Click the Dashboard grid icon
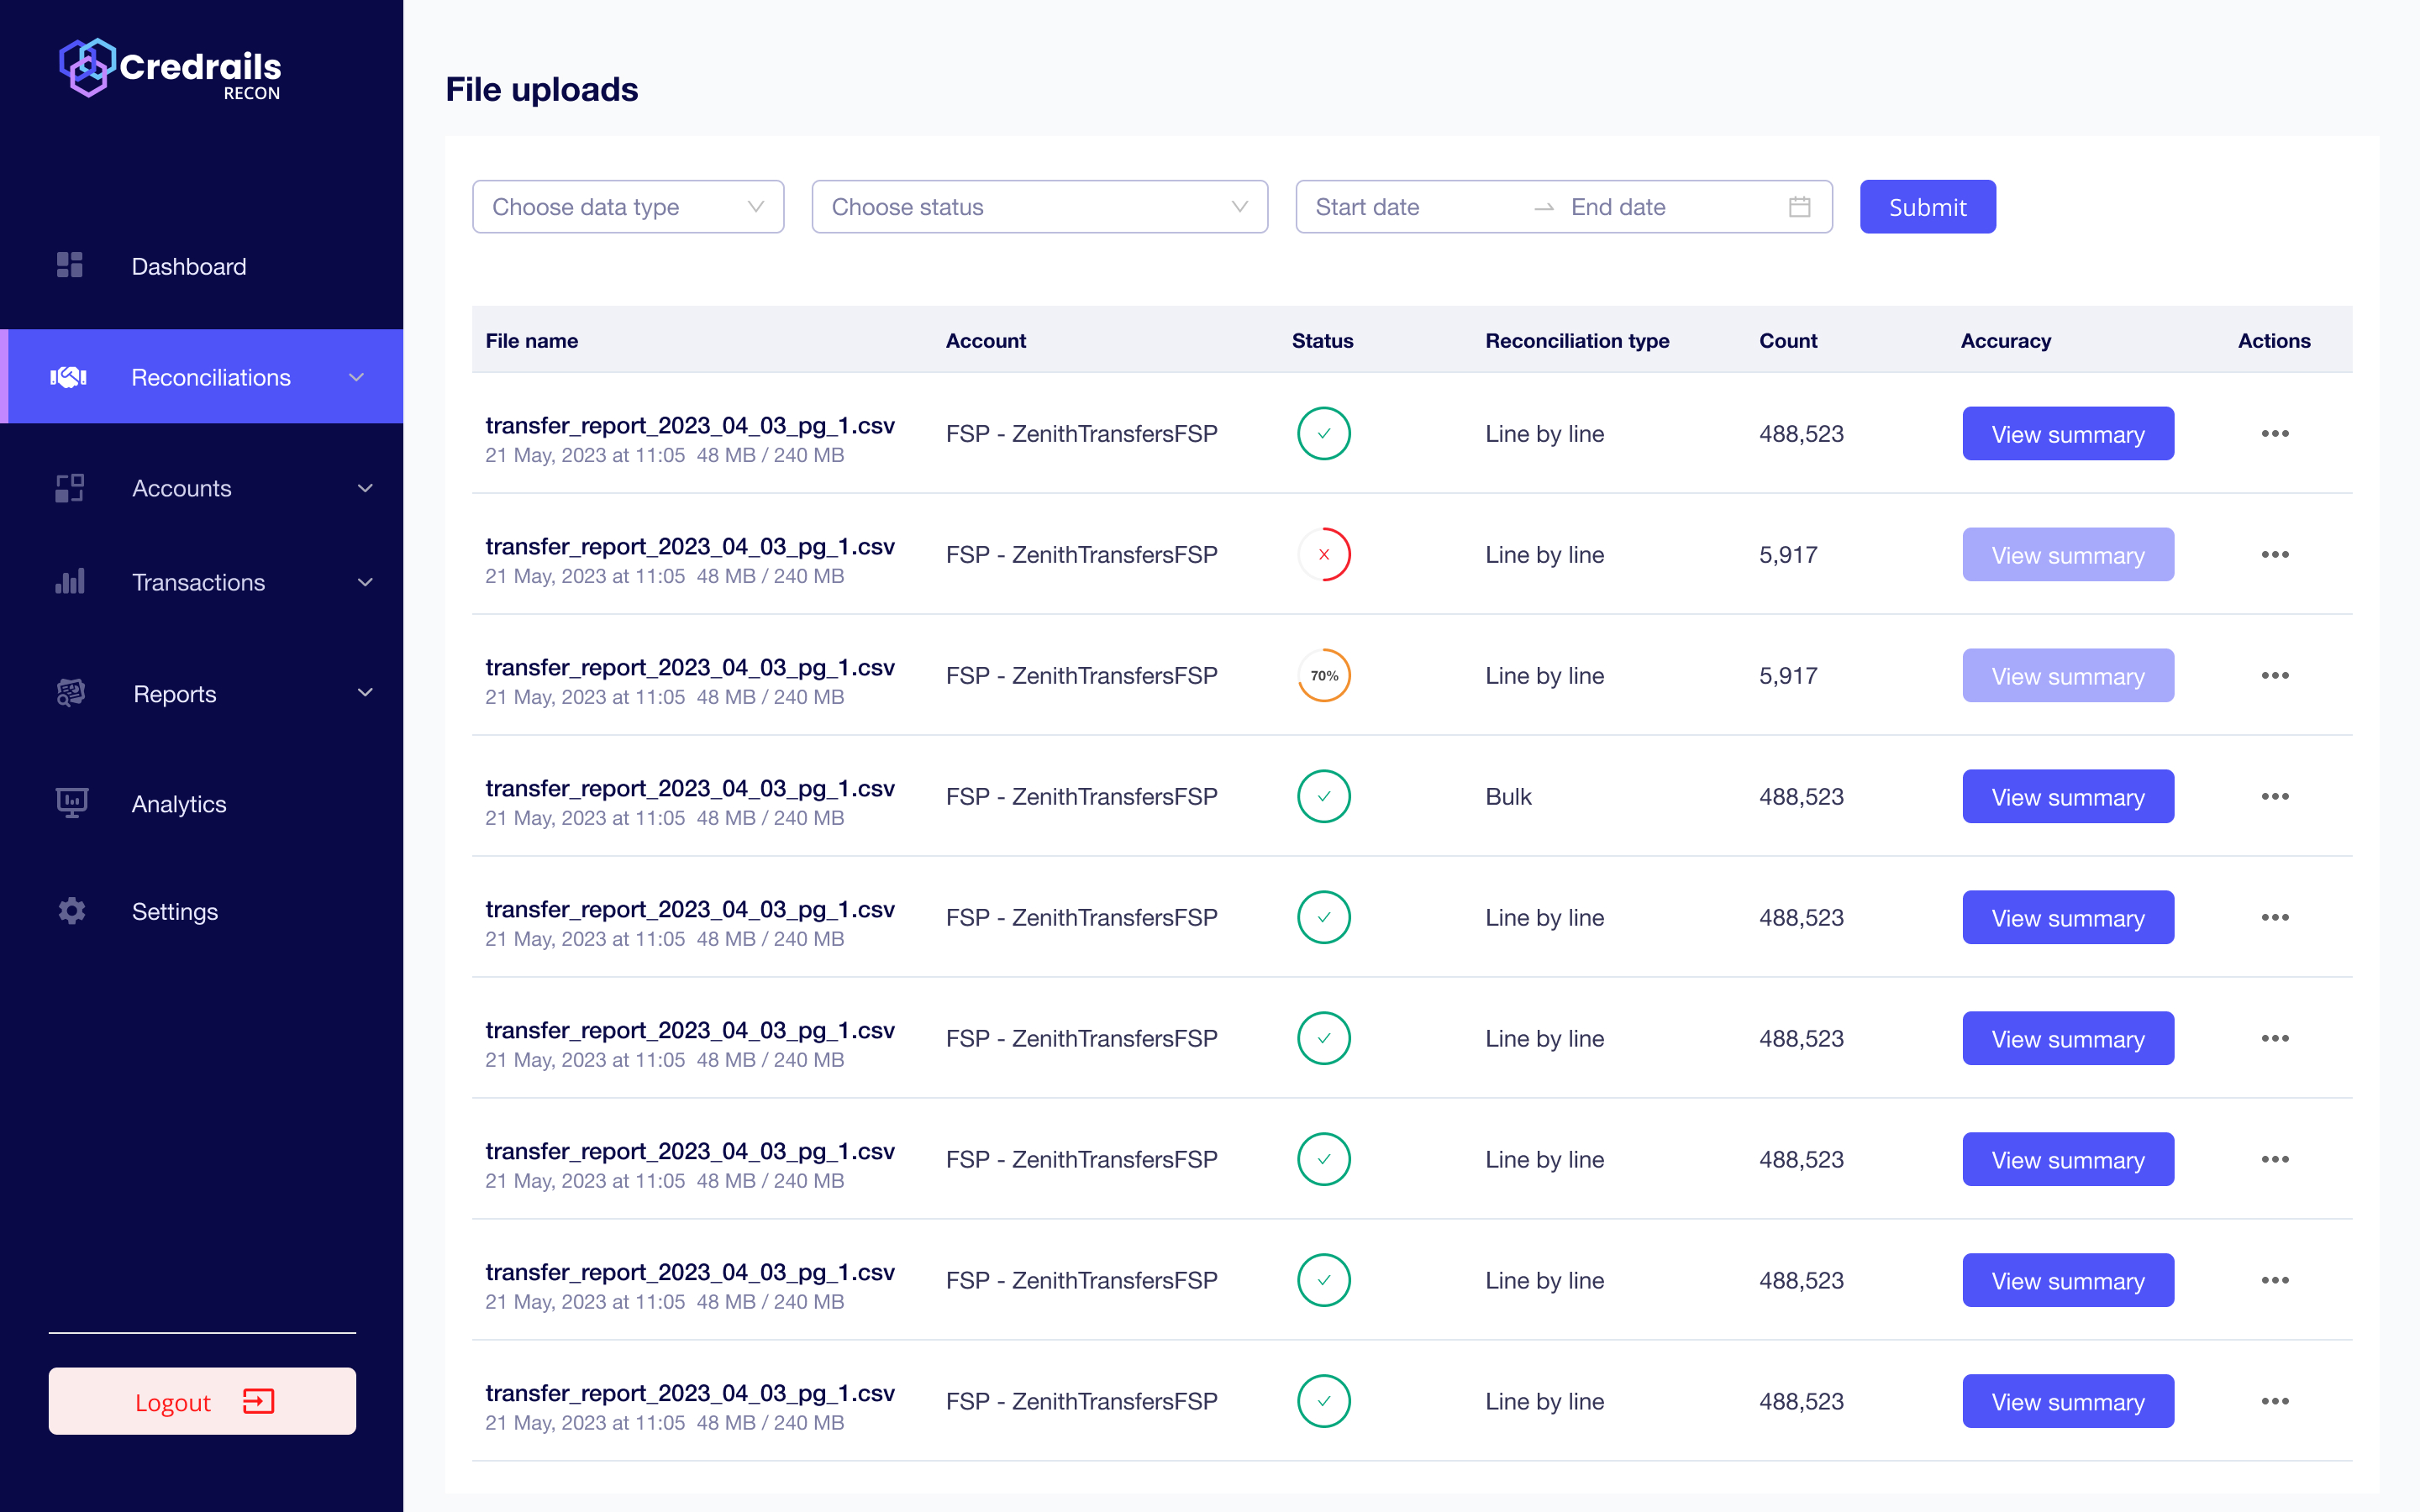This screenshot has width=2420, height=1512. coord(70,265)
